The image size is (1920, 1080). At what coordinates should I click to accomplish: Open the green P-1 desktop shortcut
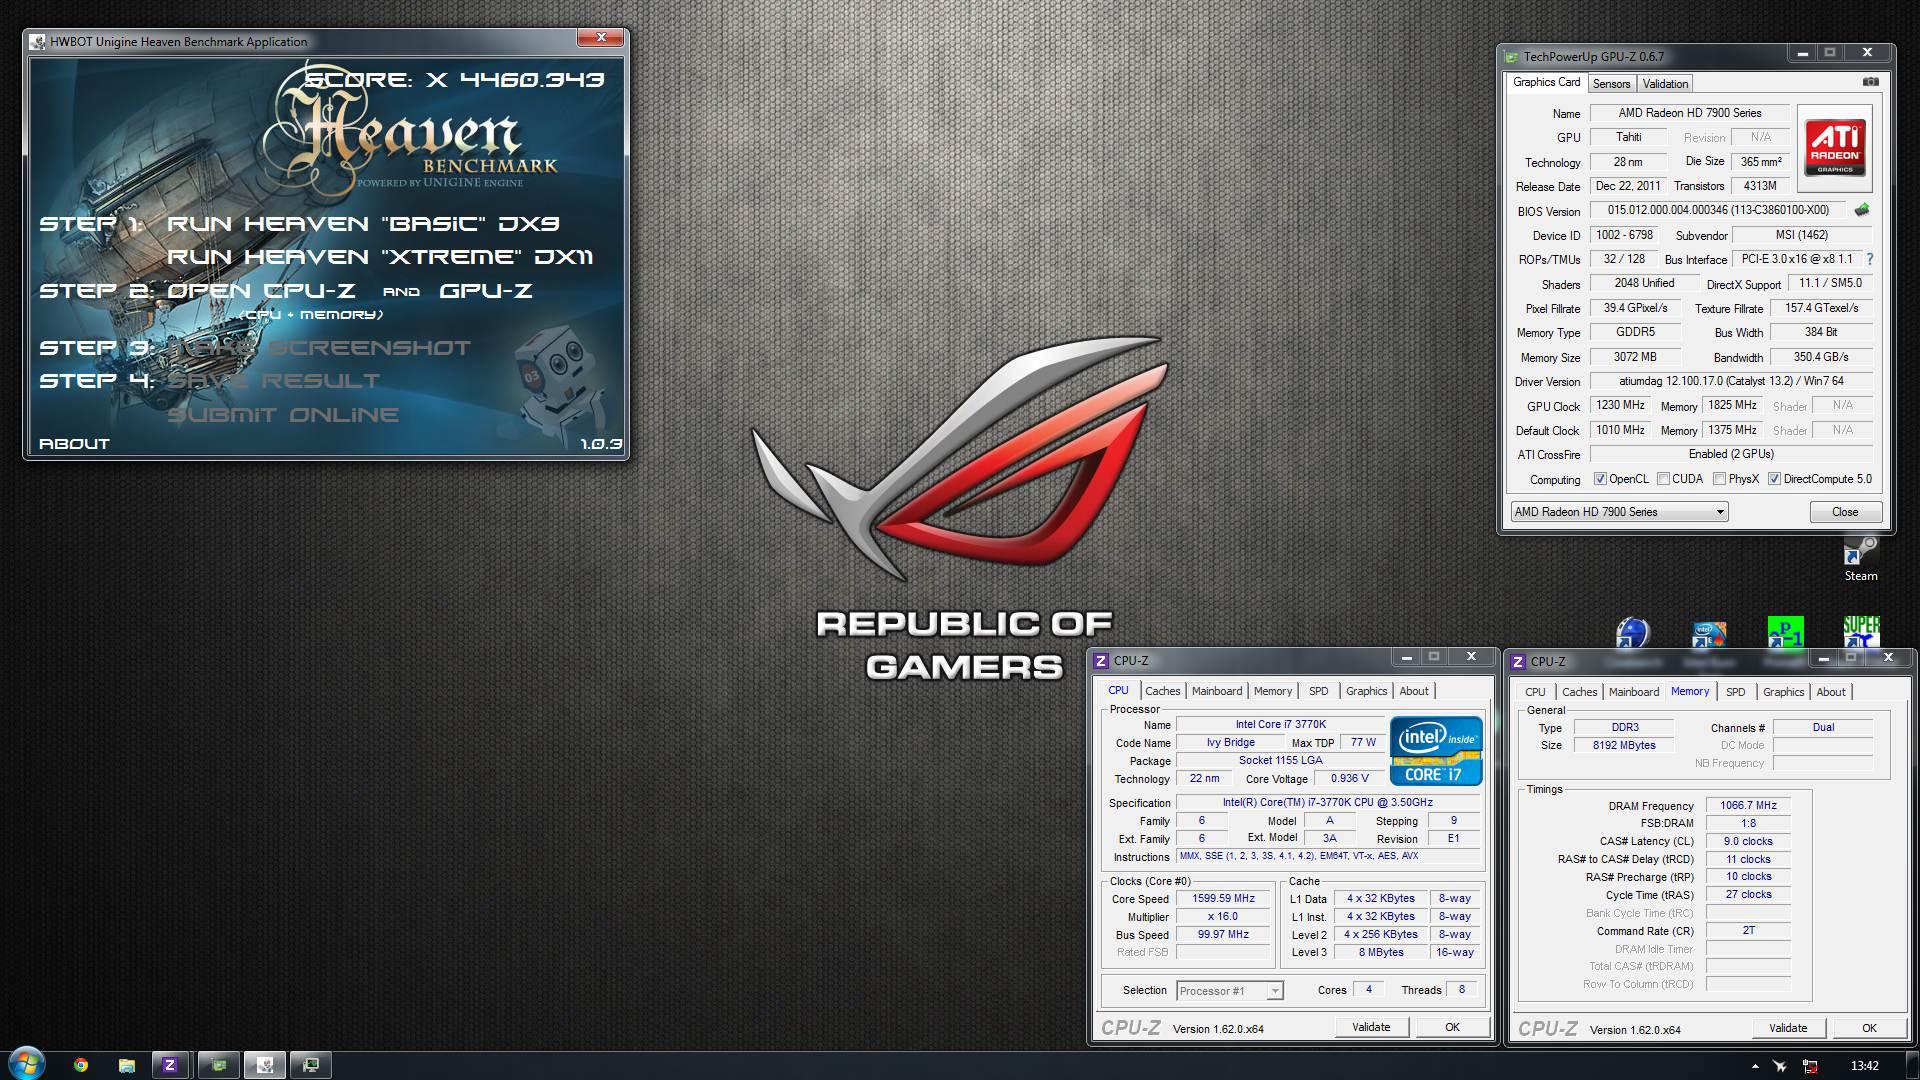(1785, 633)
